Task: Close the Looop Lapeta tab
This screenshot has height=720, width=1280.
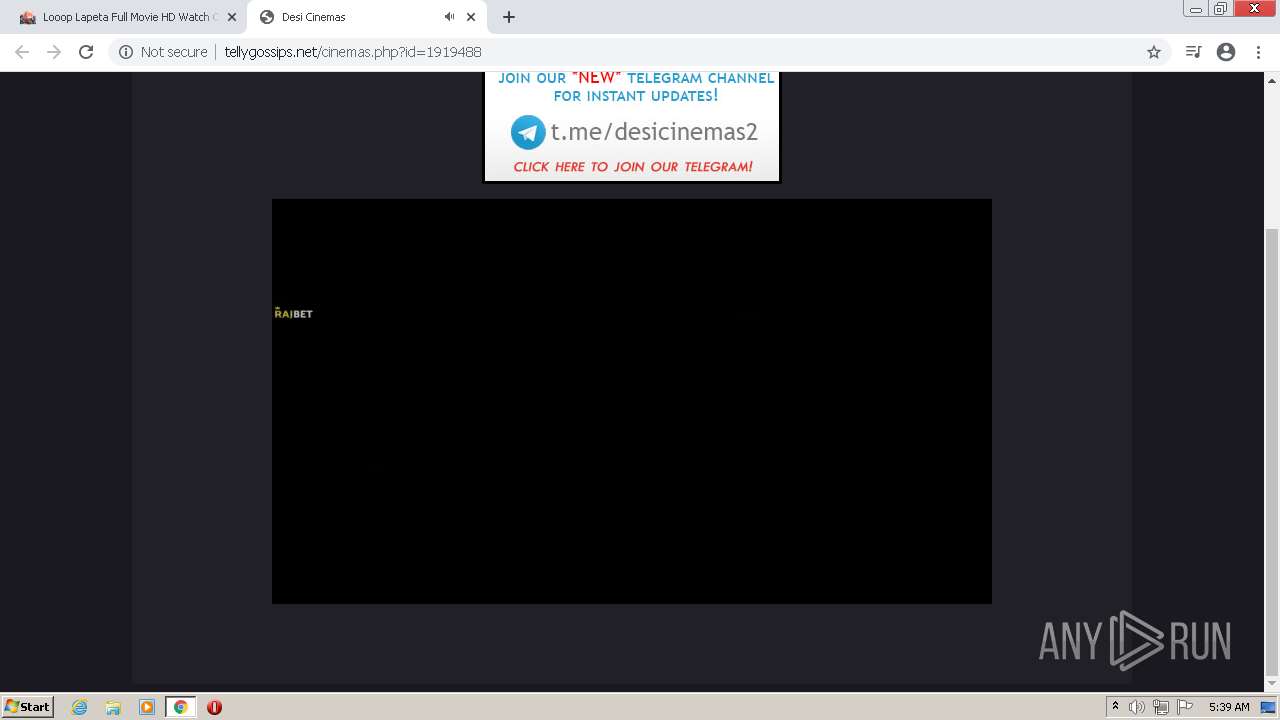Action: pyautogui.click(x=231, y=17)
